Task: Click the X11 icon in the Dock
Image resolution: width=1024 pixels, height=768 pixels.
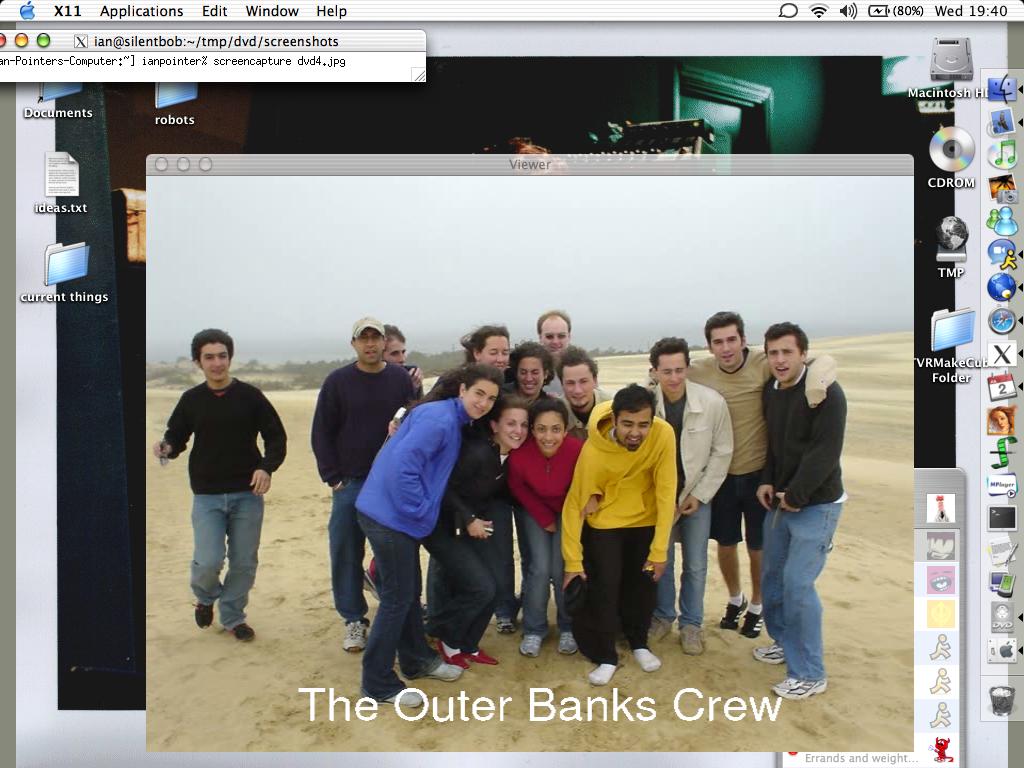Action: [1002, 353]
